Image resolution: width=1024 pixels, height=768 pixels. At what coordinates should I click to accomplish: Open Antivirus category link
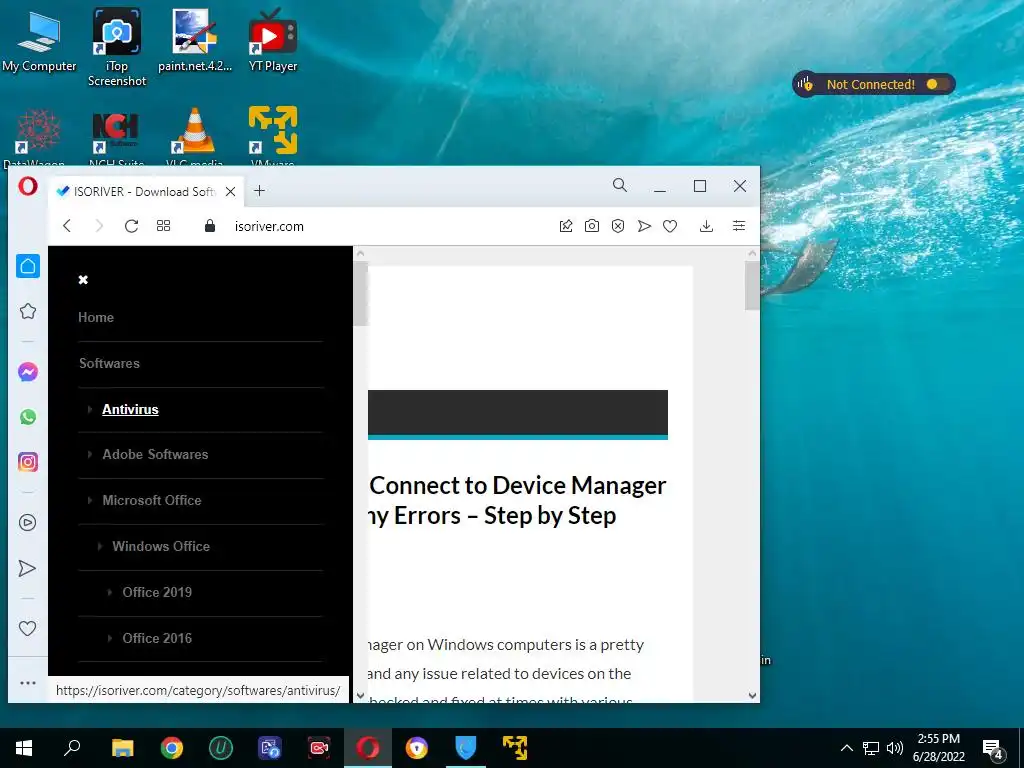tap(130, 409)
